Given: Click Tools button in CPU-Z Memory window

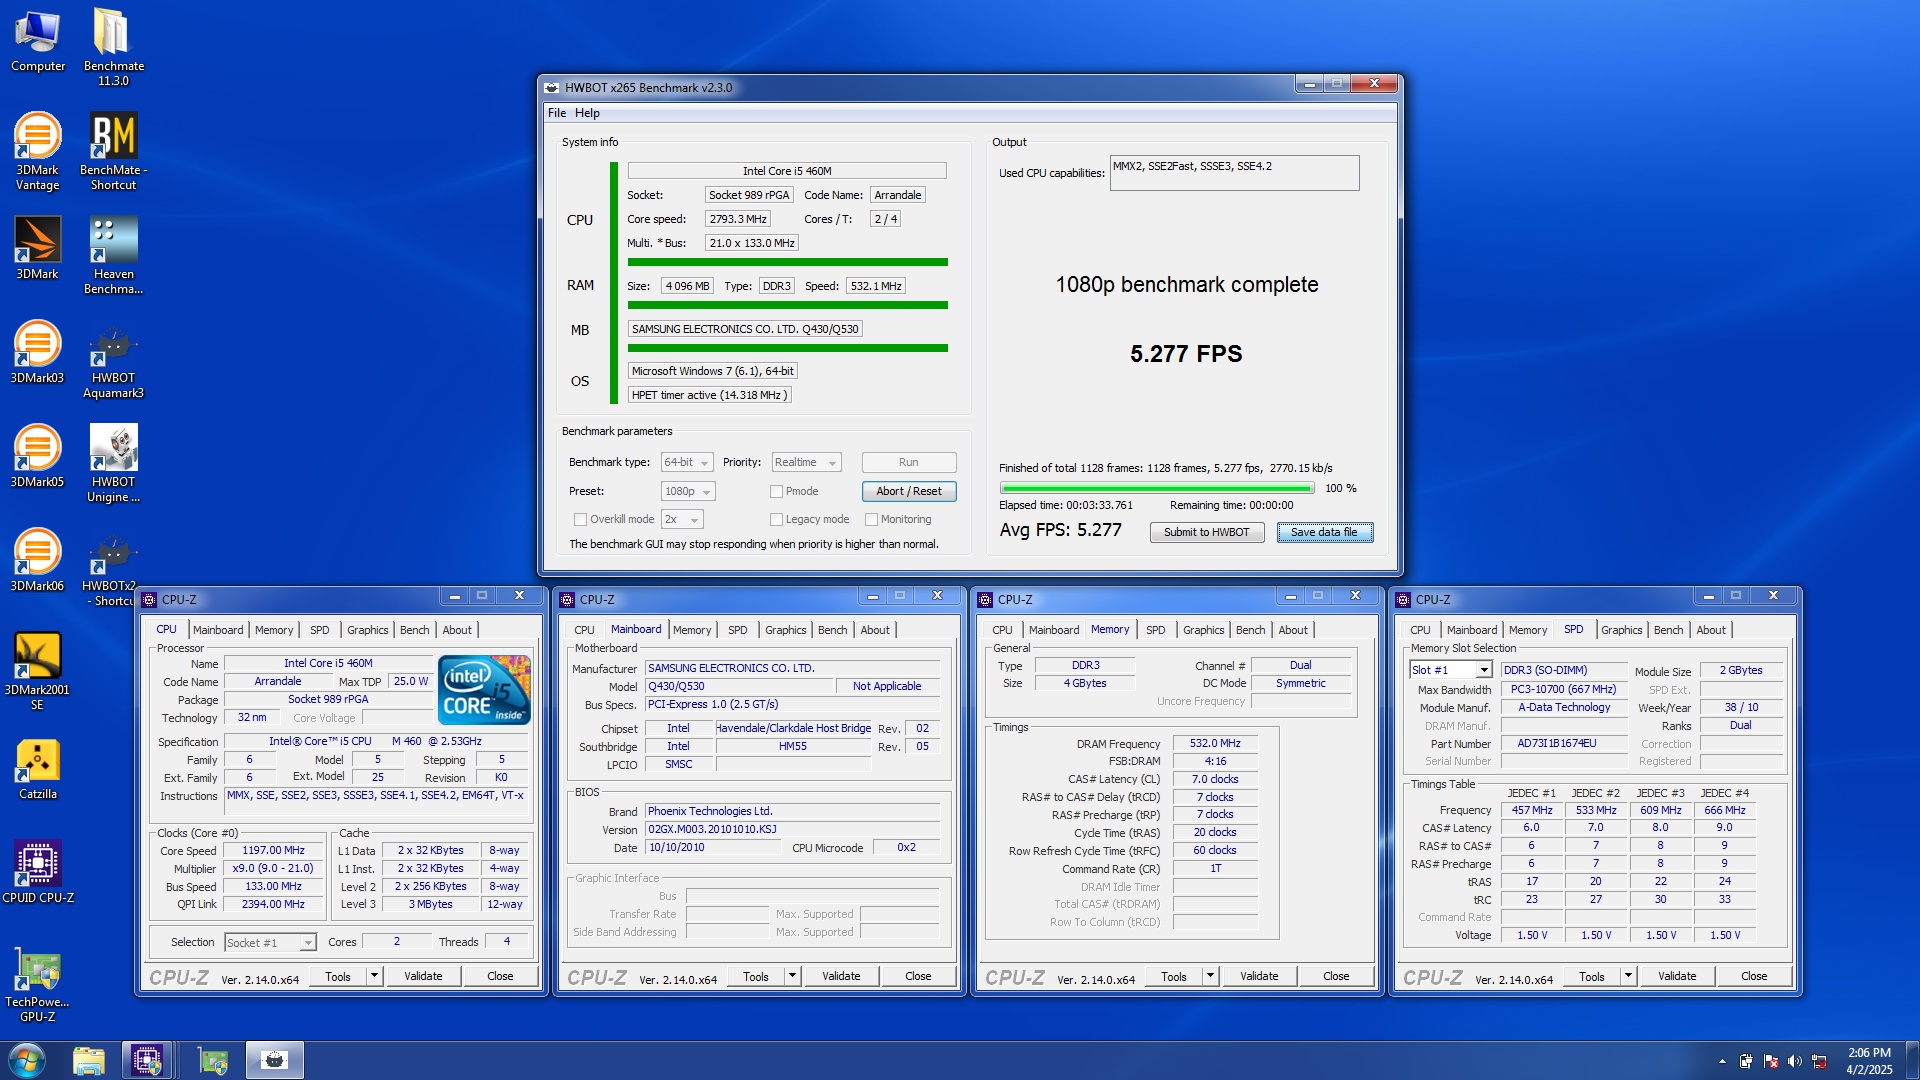Looking at the screenshot, I should (1174, 976).
